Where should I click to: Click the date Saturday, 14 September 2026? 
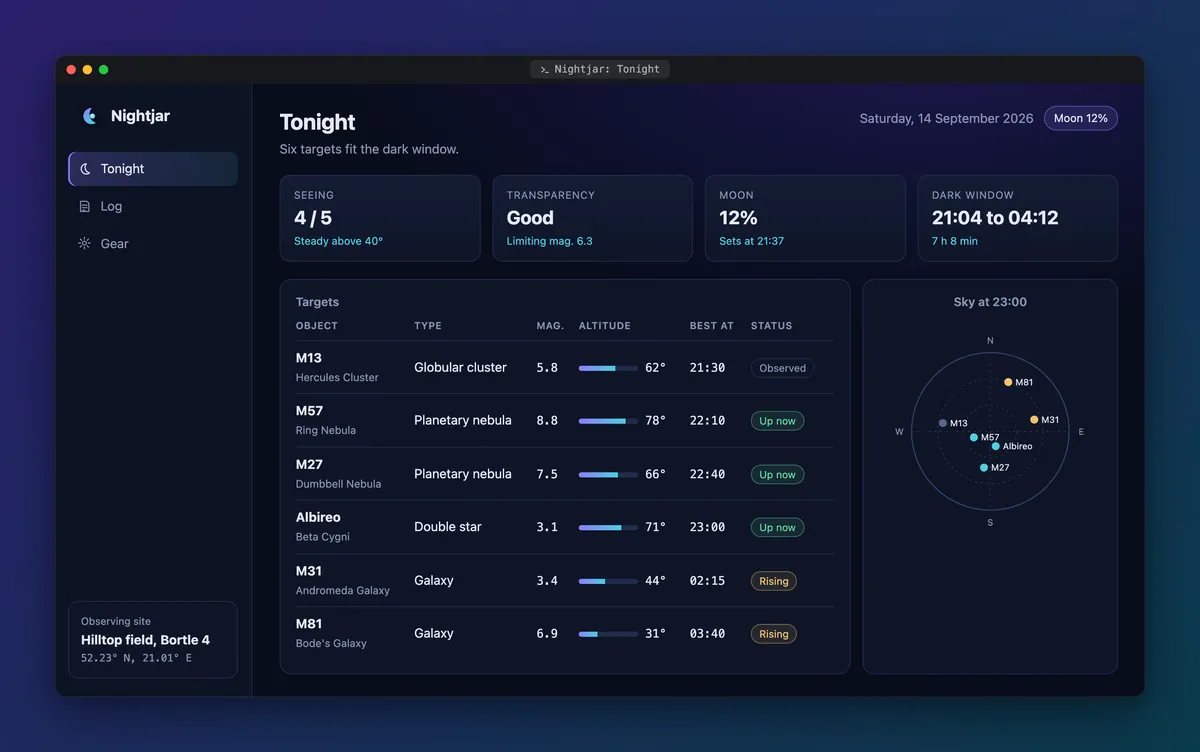pos(946,118)
